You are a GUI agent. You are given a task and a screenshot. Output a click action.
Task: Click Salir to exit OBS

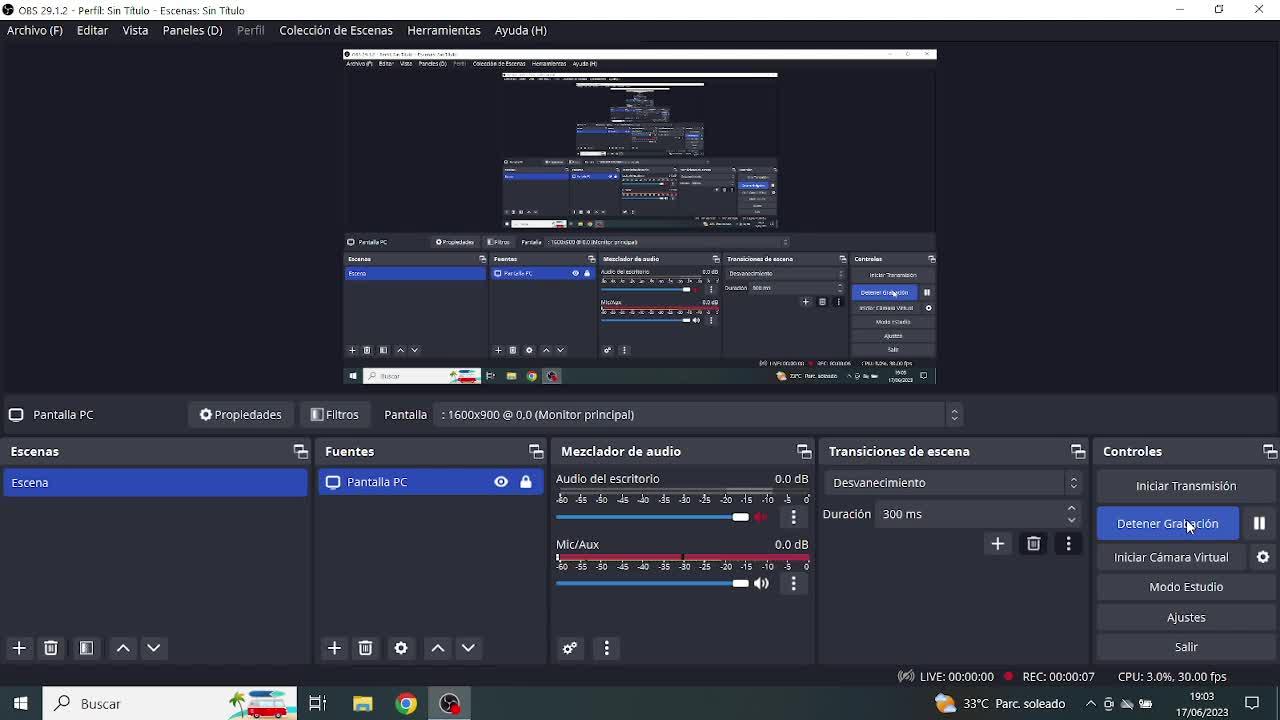(1186, 647)
